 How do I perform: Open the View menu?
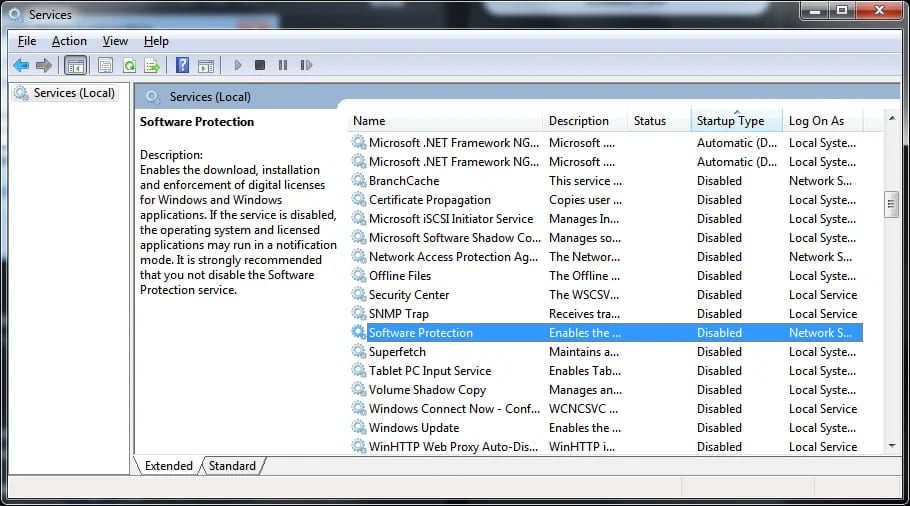coord(115,41)
